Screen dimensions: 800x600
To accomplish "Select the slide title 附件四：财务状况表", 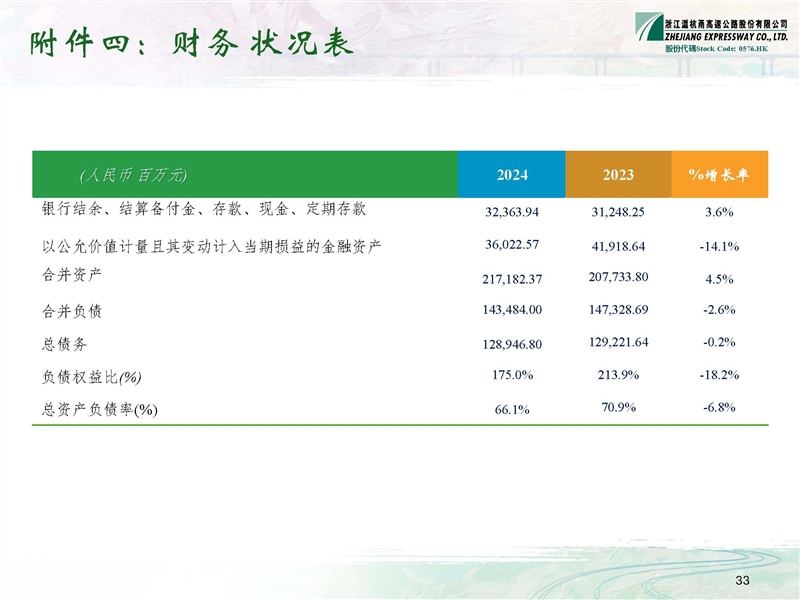I will (190, 44).
